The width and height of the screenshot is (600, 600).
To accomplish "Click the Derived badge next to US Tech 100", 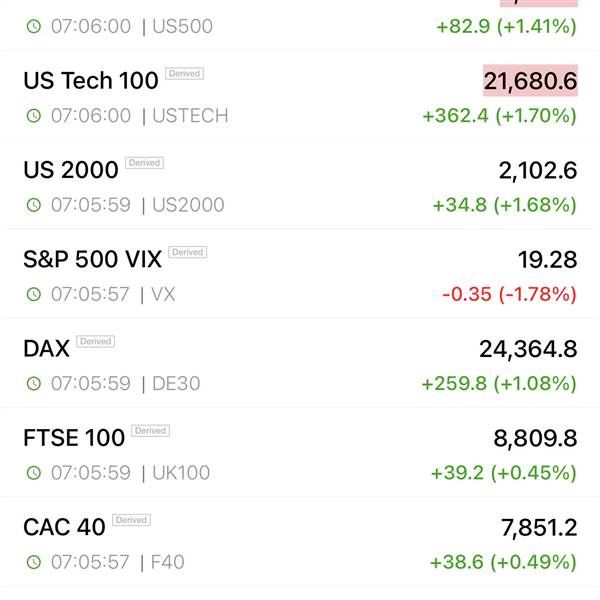I will coord(184,73).
